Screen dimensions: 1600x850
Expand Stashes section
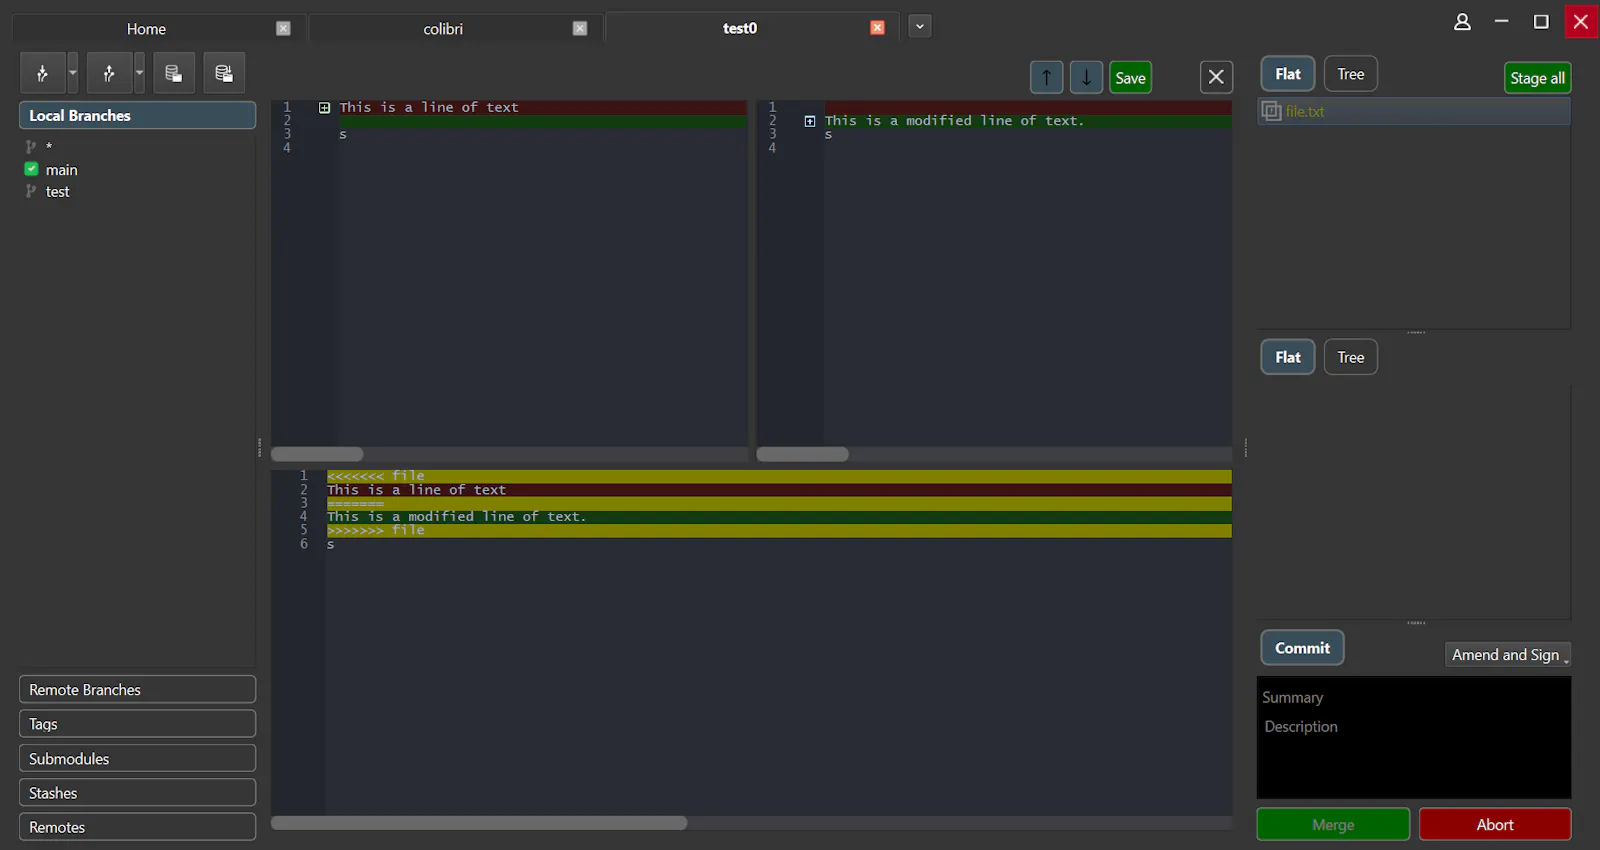(137, 793)
